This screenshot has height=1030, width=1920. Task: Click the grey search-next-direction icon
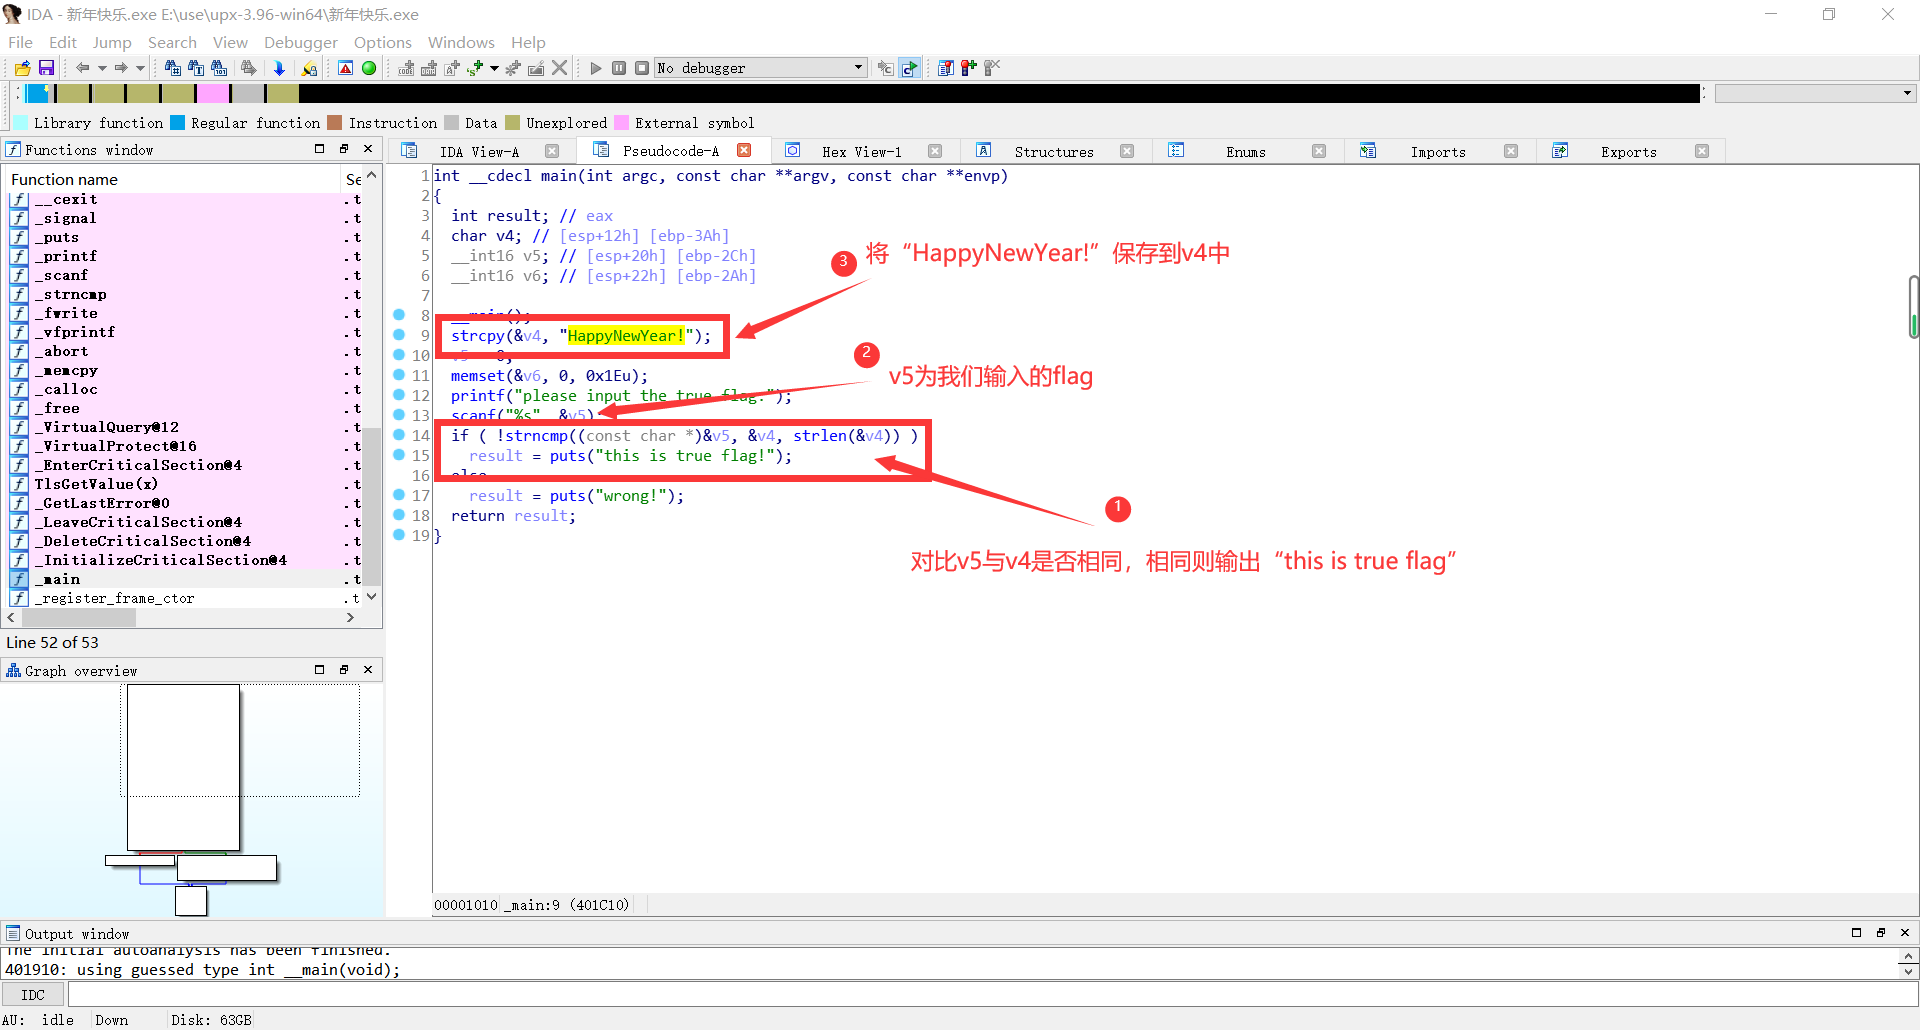pos(249,68)
